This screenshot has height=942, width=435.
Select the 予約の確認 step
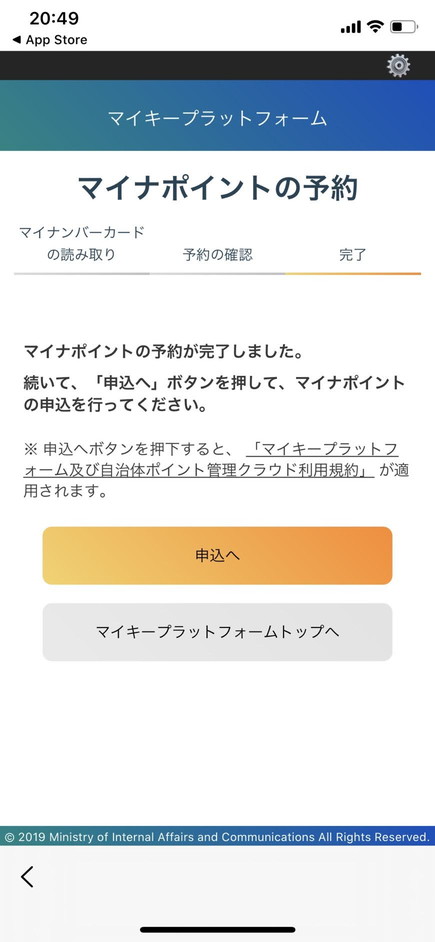[218, 255]
